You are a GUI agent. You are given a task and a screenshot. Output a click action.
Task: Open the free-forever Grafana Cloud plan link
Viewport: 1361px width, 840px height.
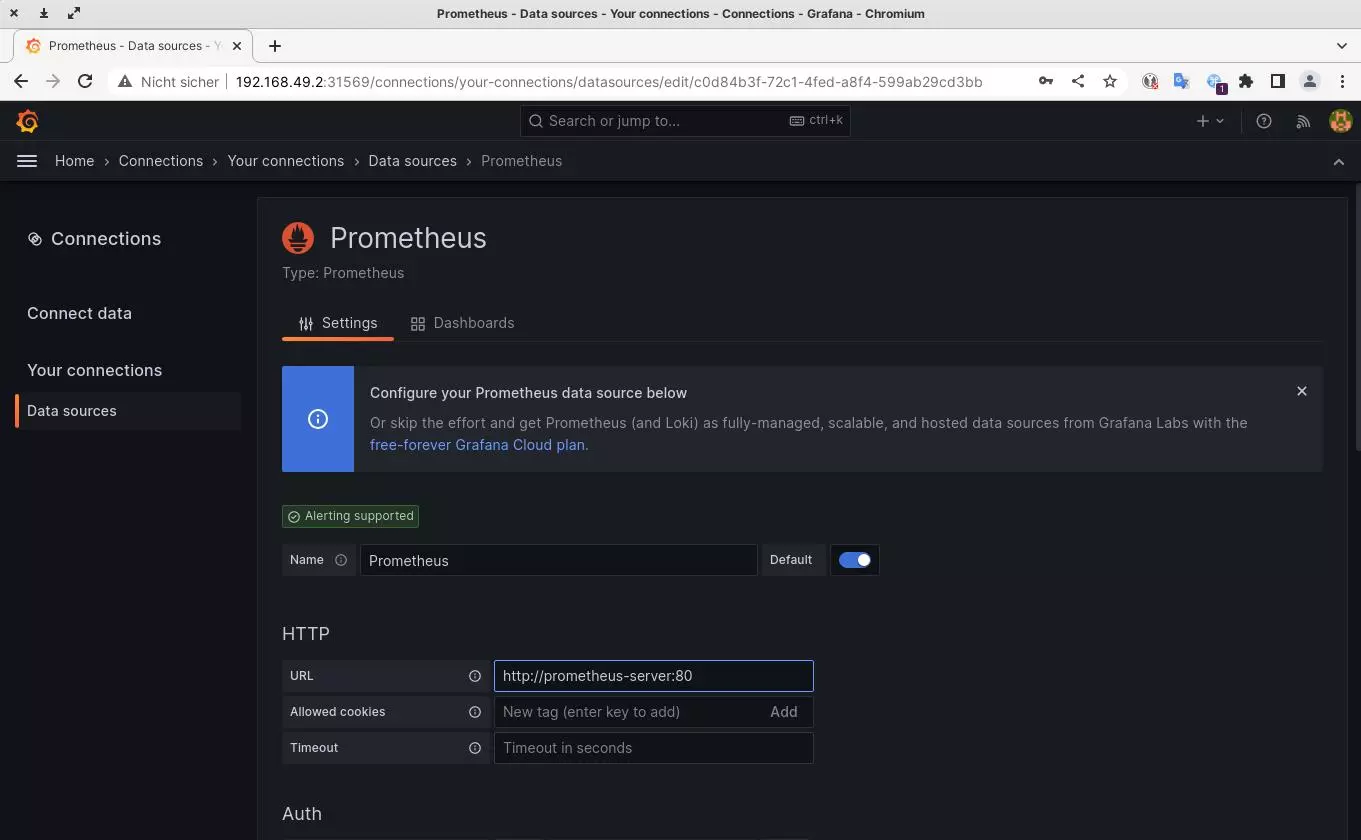pos(478,445)
